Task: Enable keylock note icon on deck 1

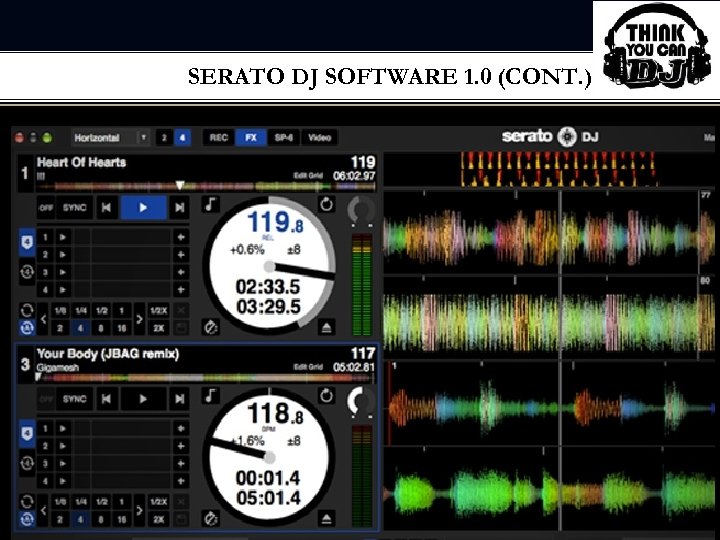Action: click(x=210, y=204)
